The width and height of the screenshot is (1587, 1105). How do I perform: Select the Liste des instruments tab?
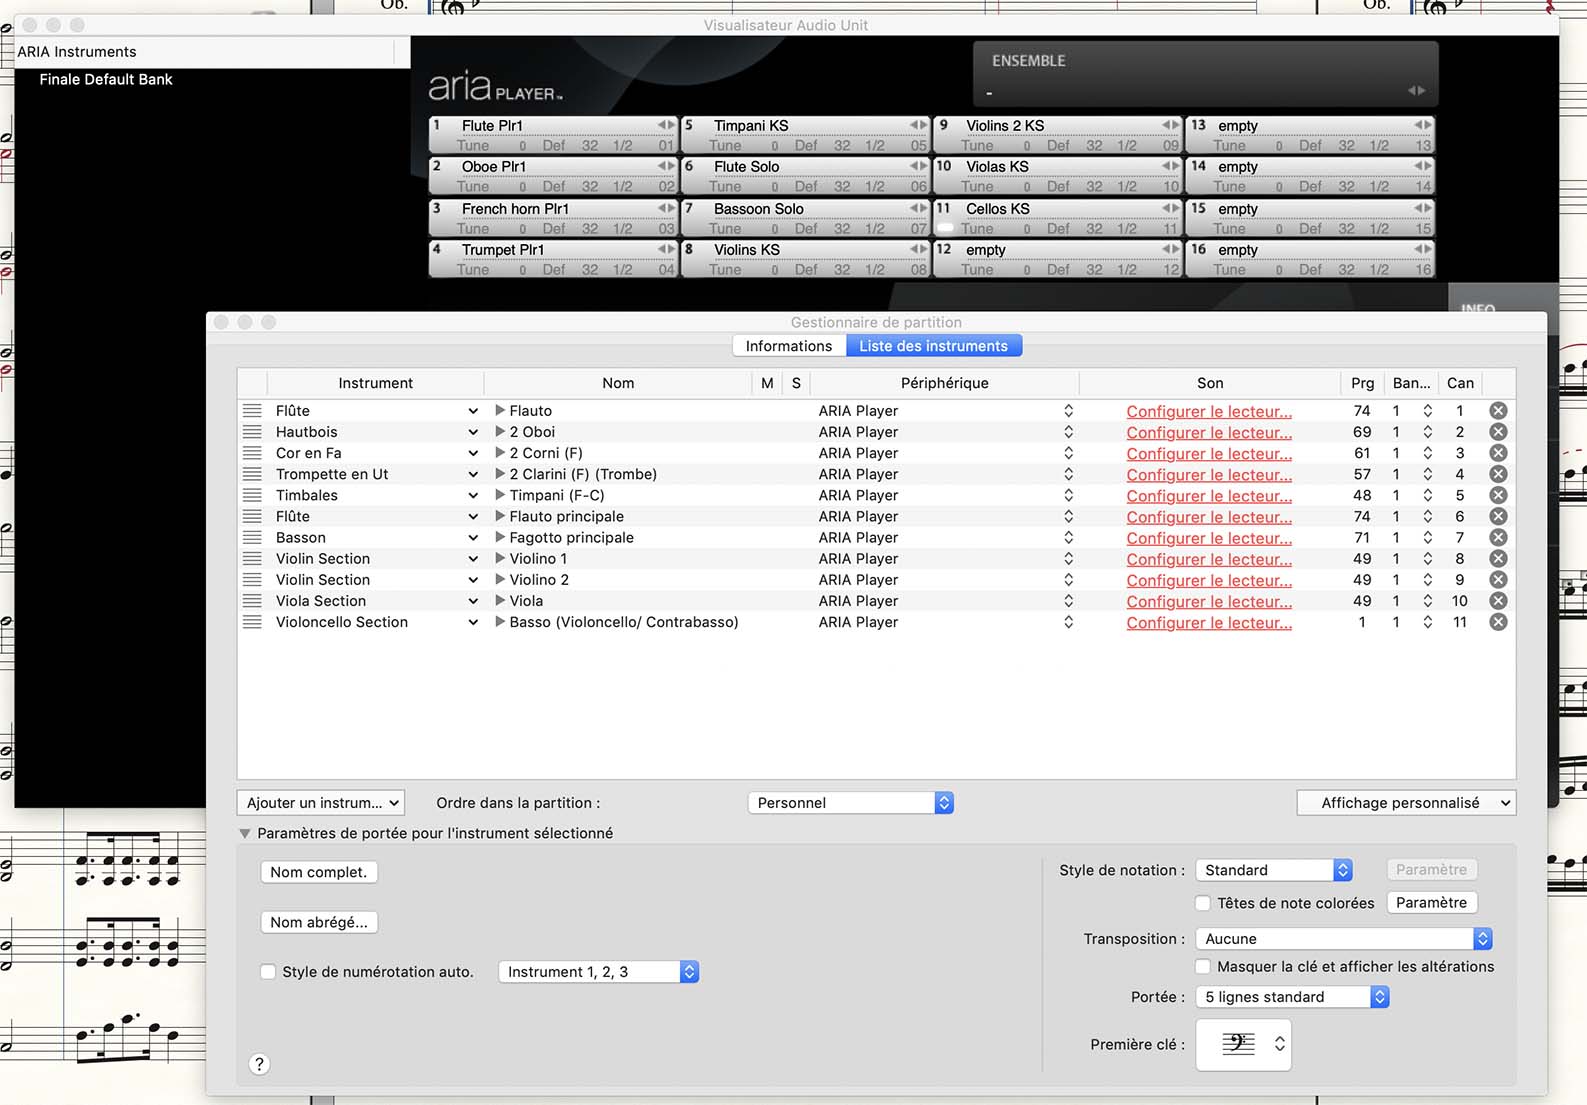pyautogui.click(x=933, y=346)
